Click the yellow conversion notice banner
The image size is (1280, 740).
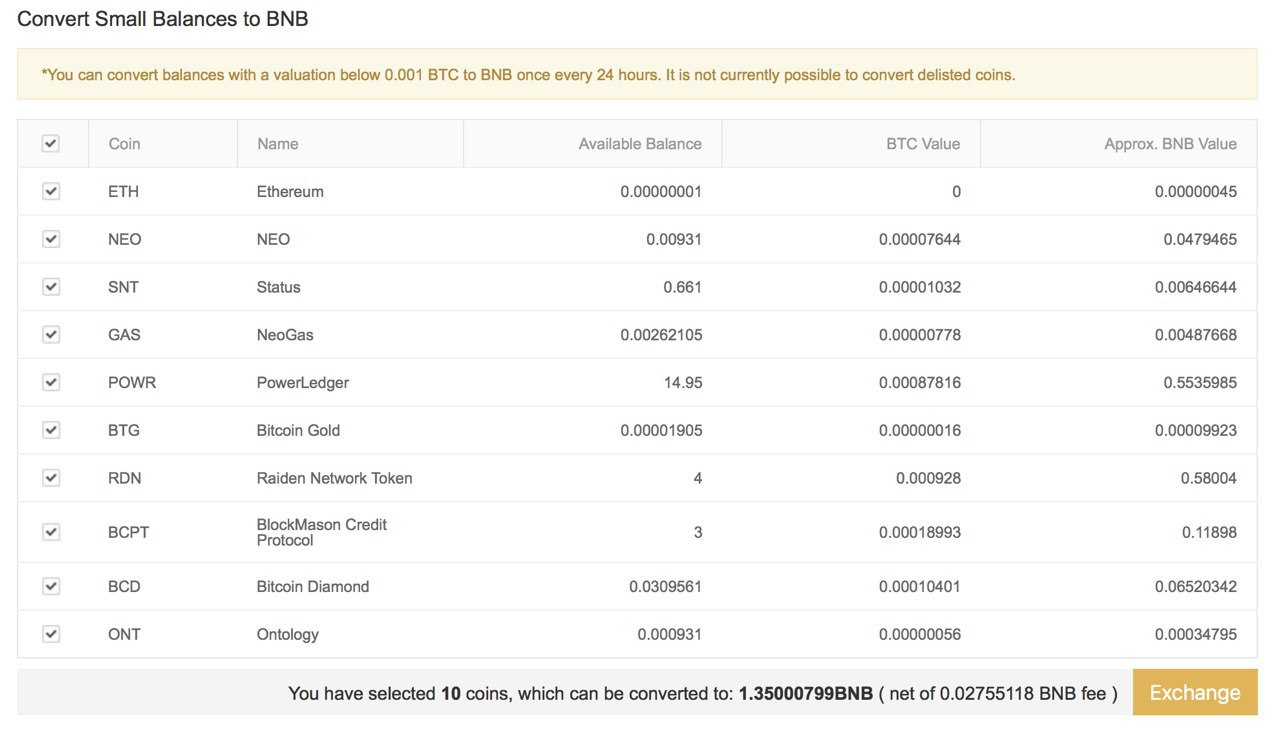click(637, 74)
